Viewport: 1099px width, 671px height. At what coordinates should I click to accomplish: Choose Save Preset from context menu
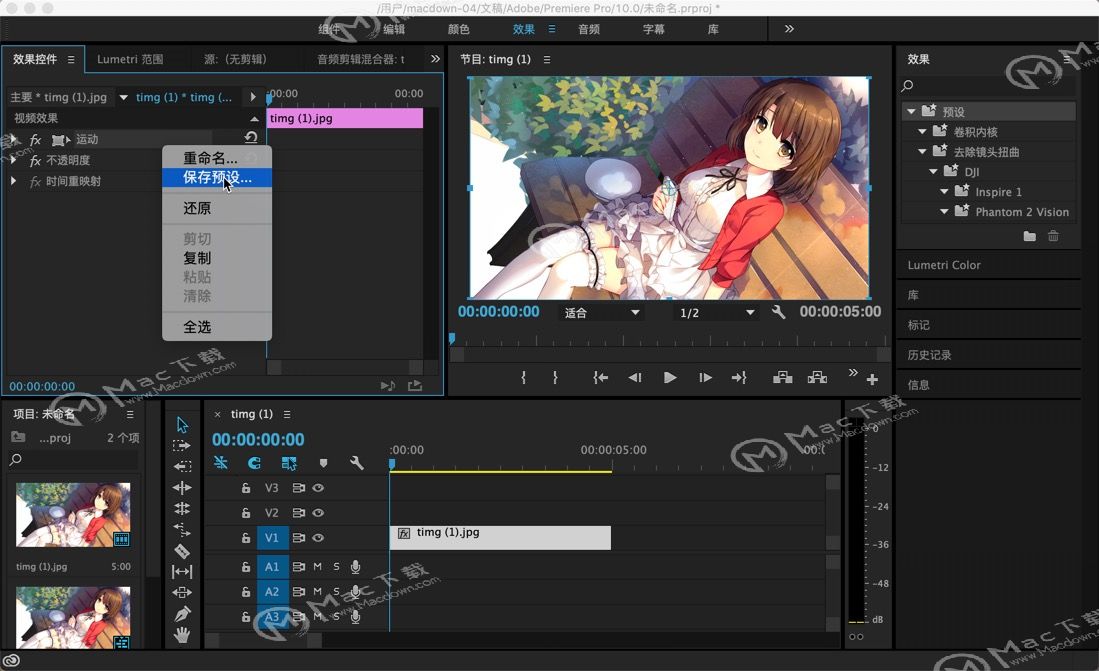(x=217, y=177)
